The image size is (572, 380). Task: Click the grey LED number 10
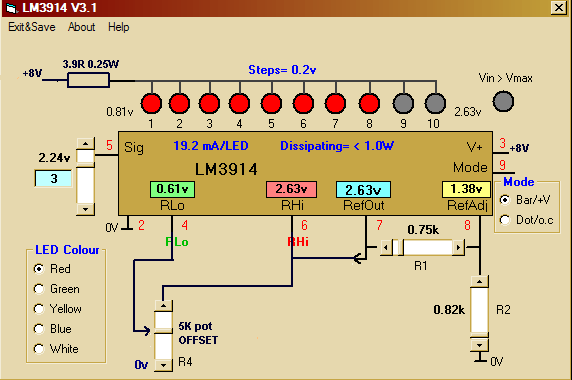tap(435, 103)
